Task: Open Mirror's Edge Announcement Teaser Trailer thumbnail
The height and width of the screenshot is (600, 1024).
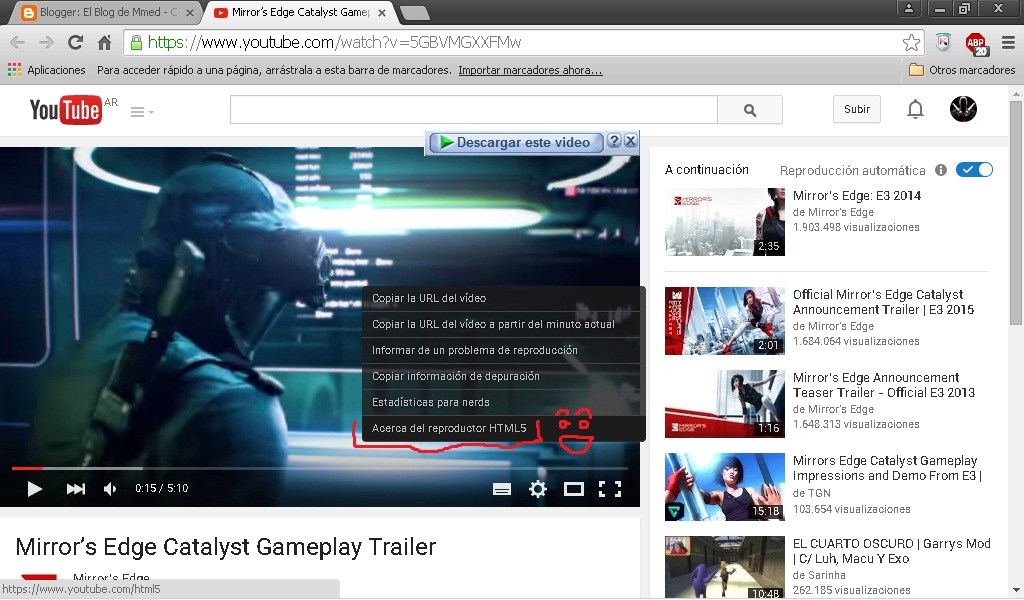Action: [724, 404]
